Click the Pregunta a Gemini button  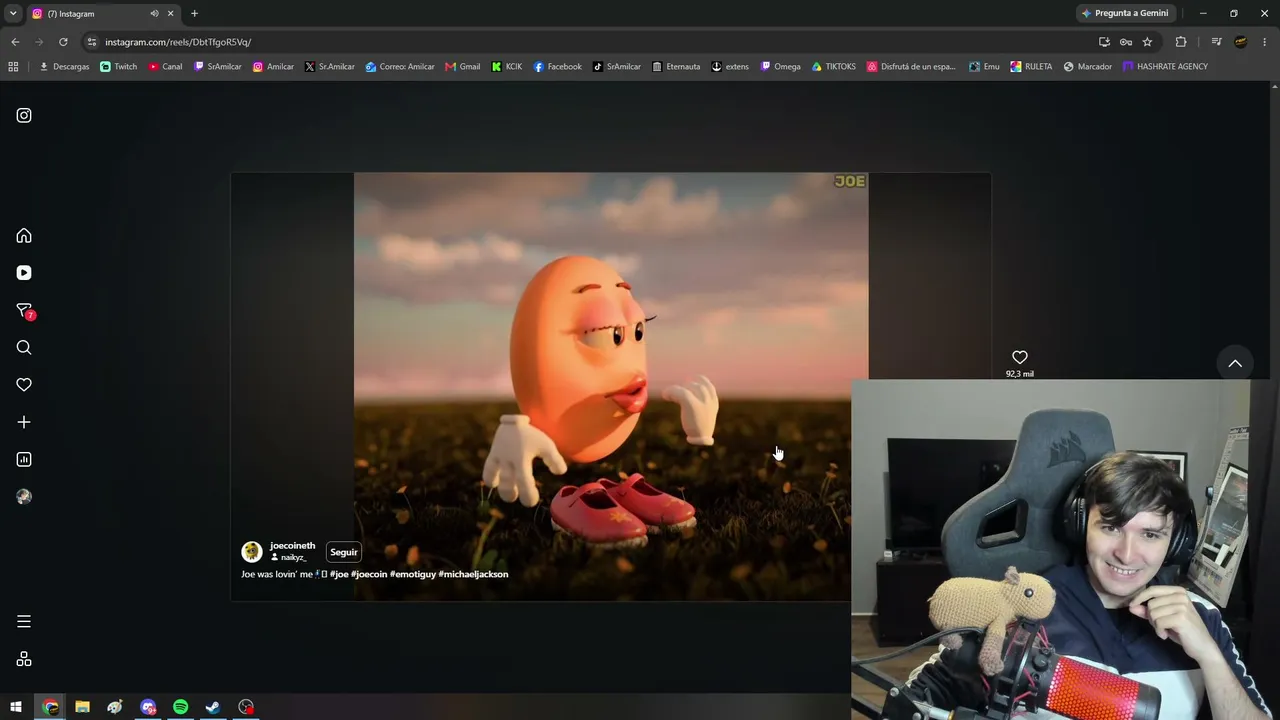tap(1125, 13)
